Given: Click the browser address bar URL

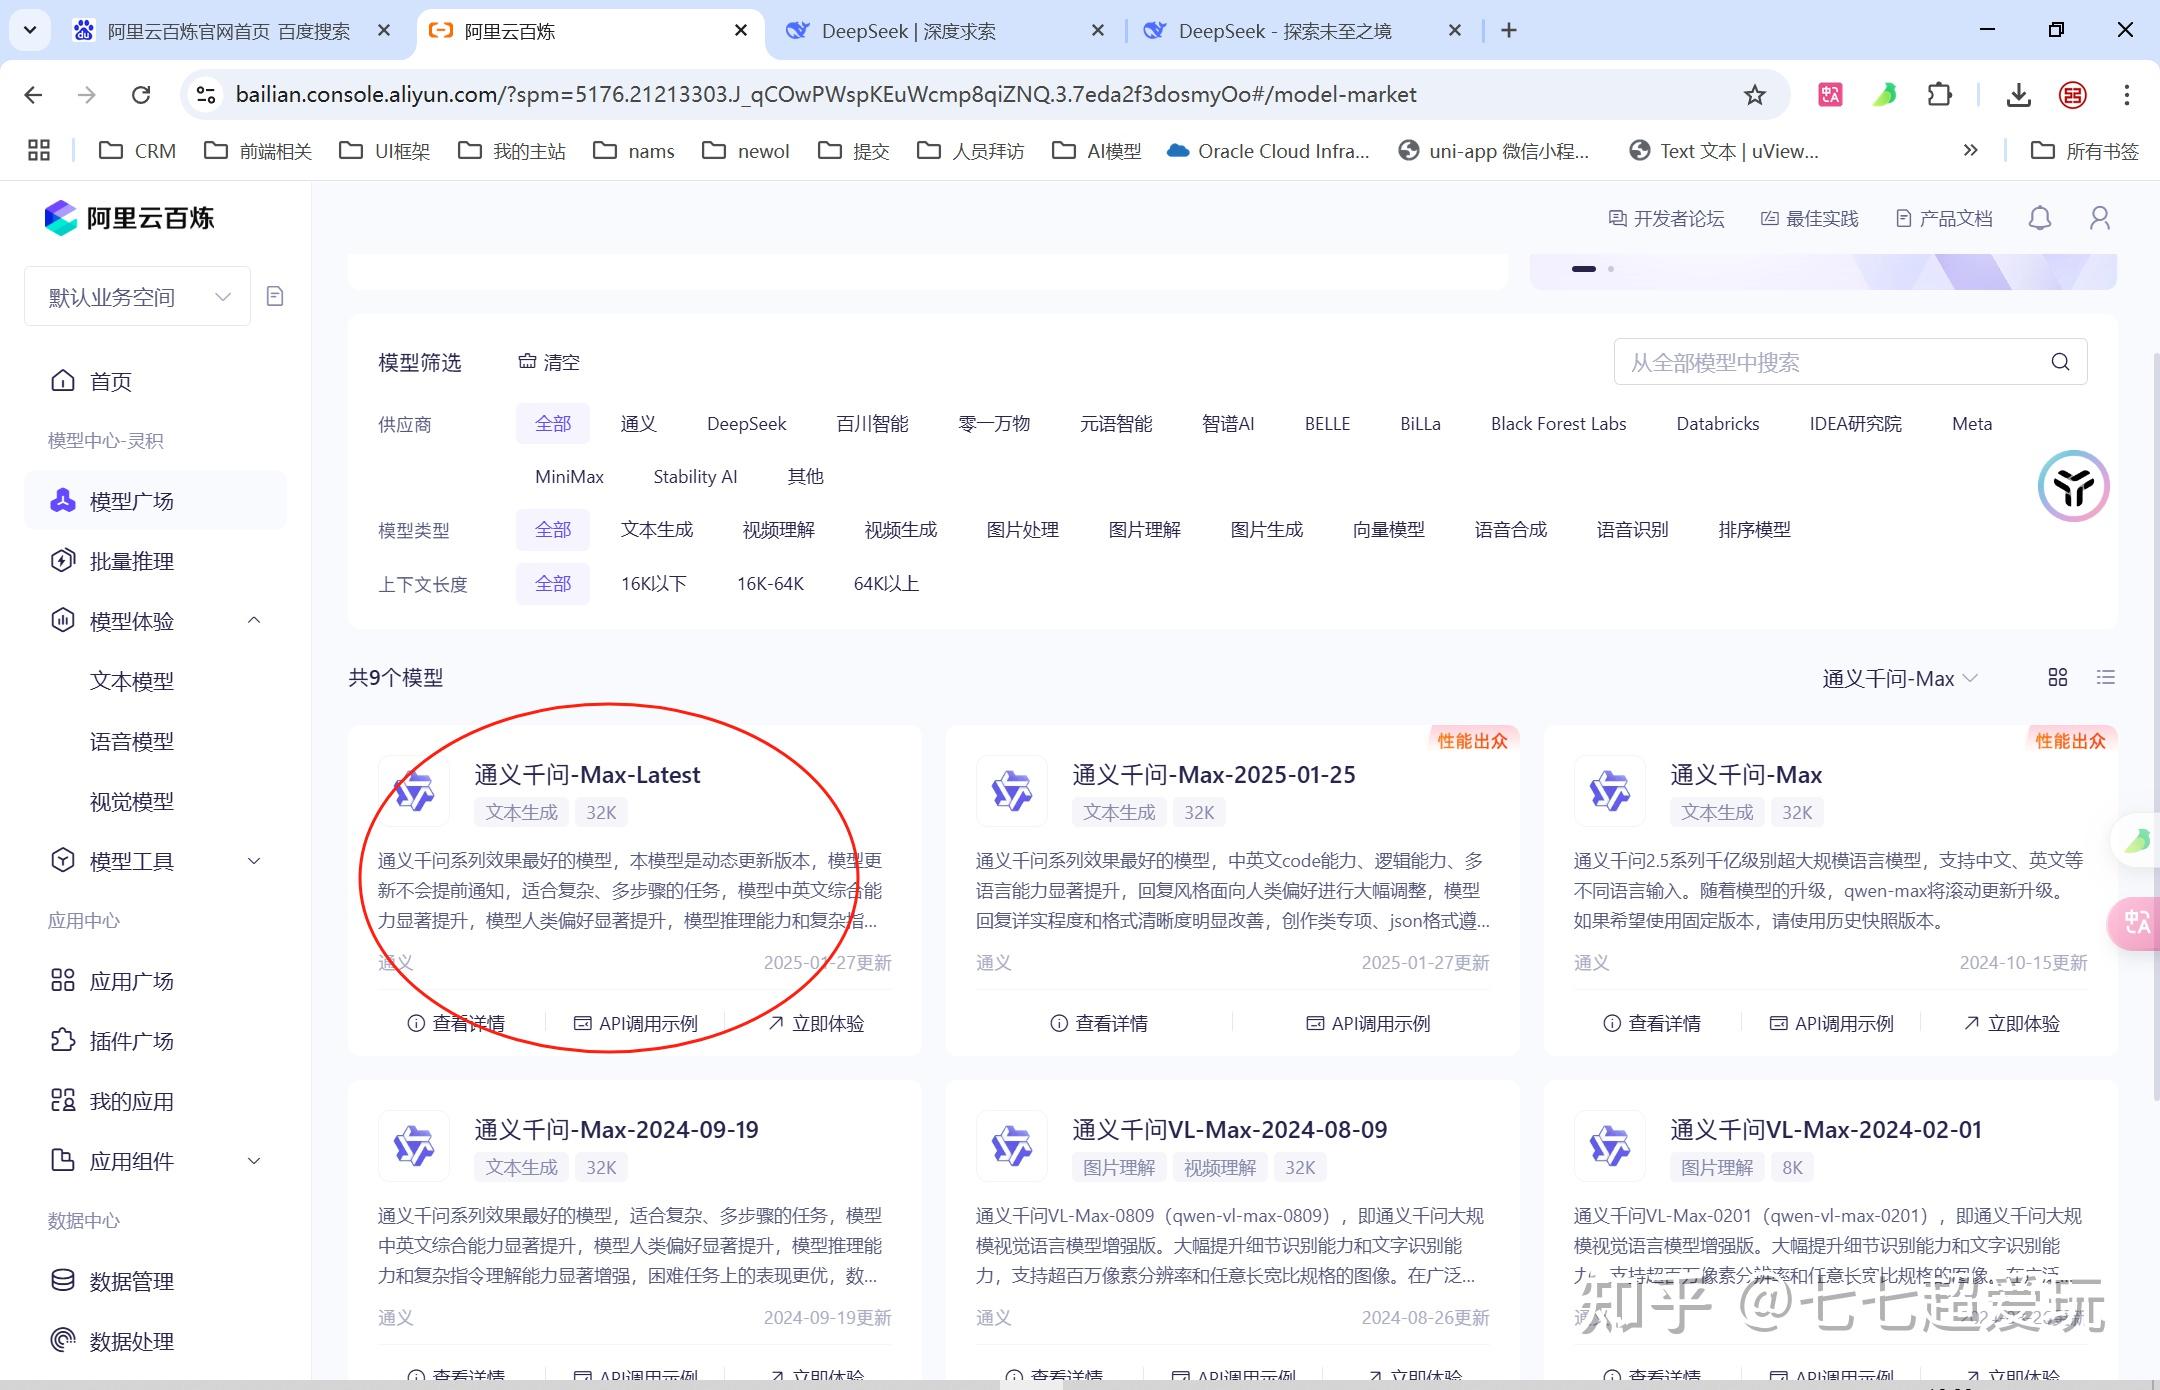Looking at the screenshot, I should (x=826, y=95).
